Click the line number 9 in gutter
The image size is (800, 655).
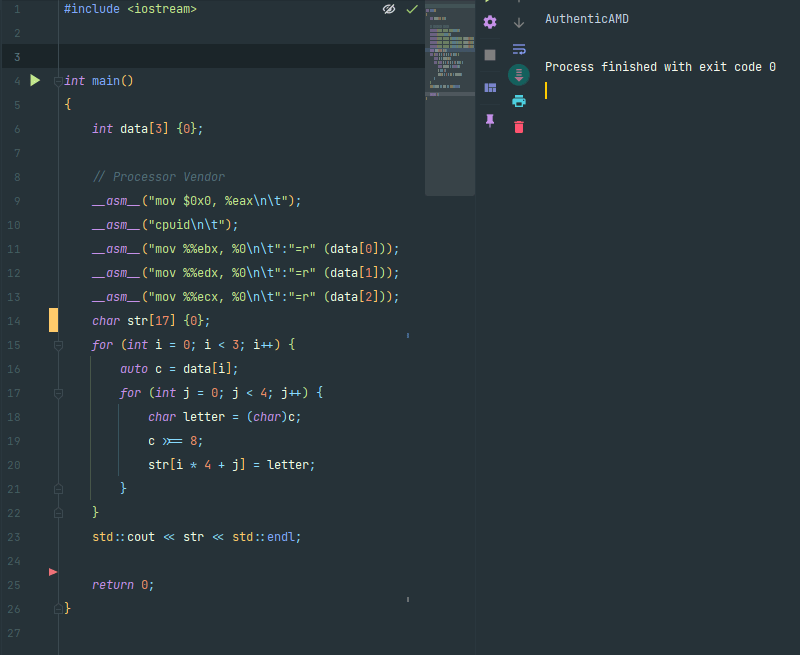pyautogui.click(x=17, y=200)
